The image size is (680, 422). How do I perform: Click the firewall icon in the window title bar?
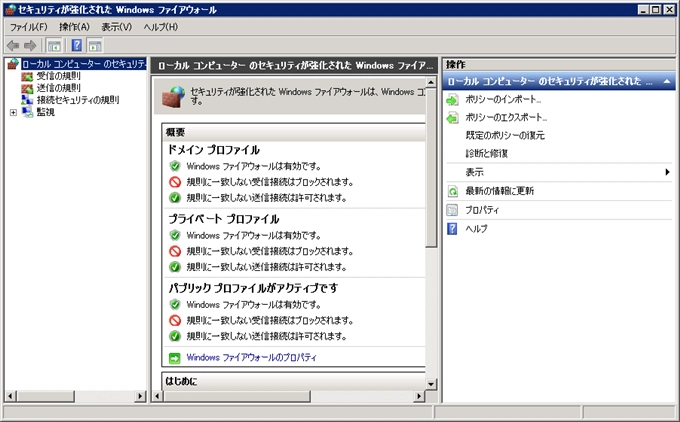coord(10,10)
